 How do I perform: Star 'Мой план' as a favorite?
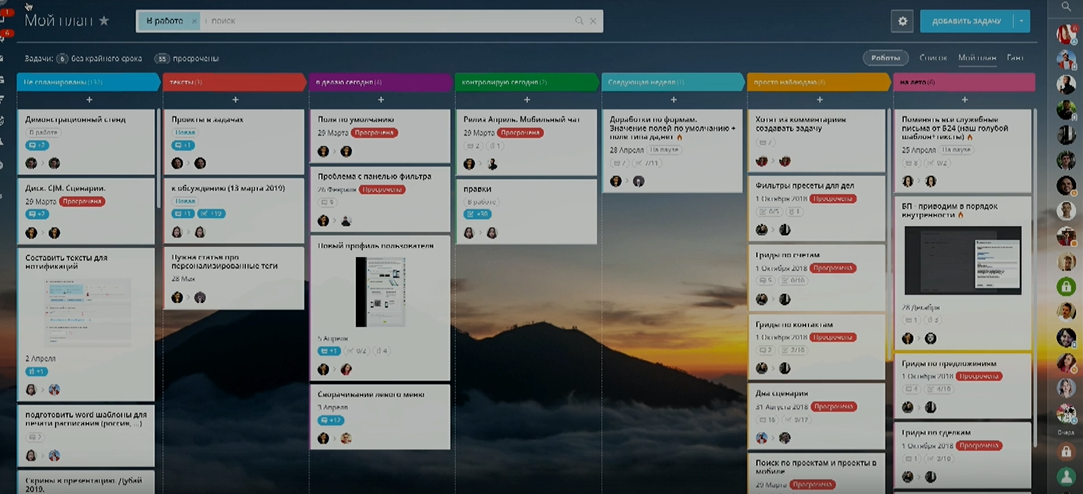pos(104,21)
